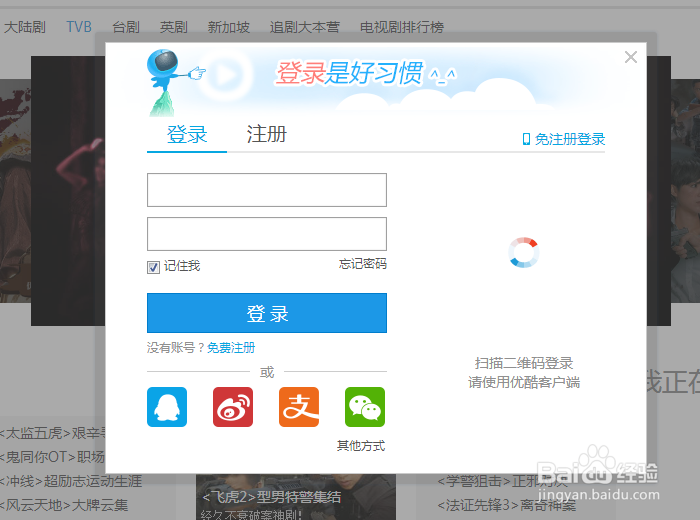The width and height of the screenshot is (700, 520).
Task: Sign in using the Alipay icon
Action: point(299,407)
